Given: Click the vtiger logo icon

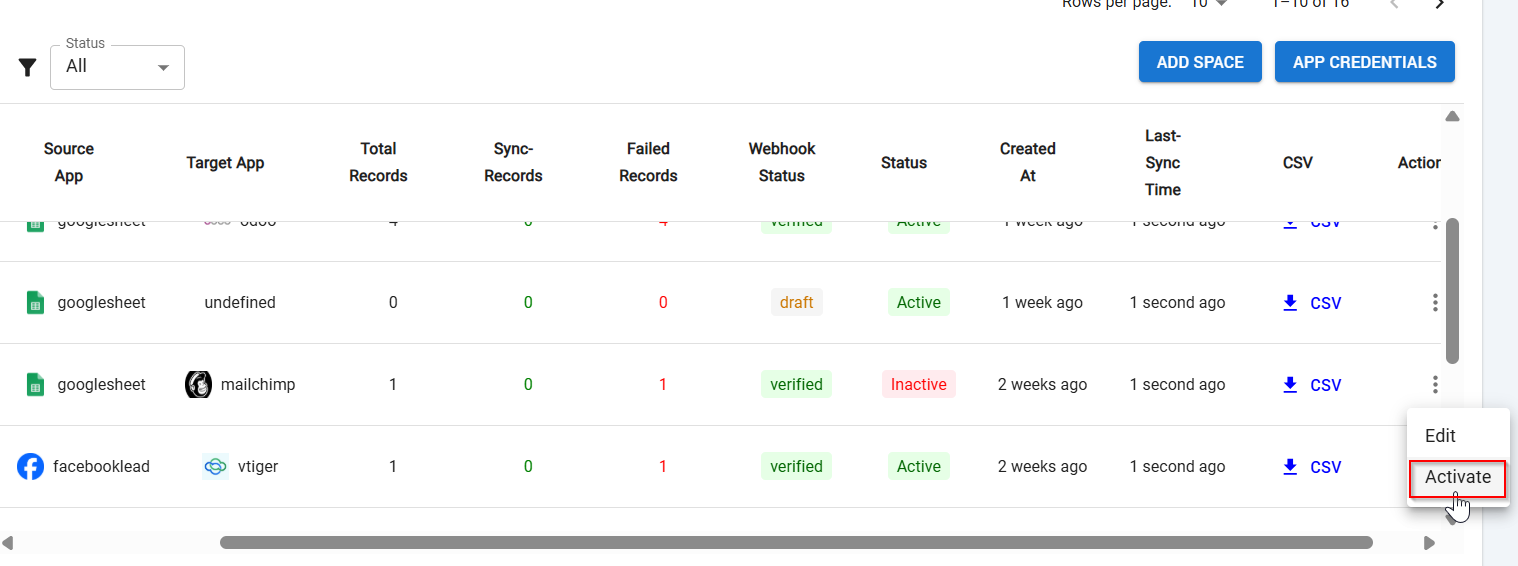Looking at the screenshot, I should tap(215, 466).
